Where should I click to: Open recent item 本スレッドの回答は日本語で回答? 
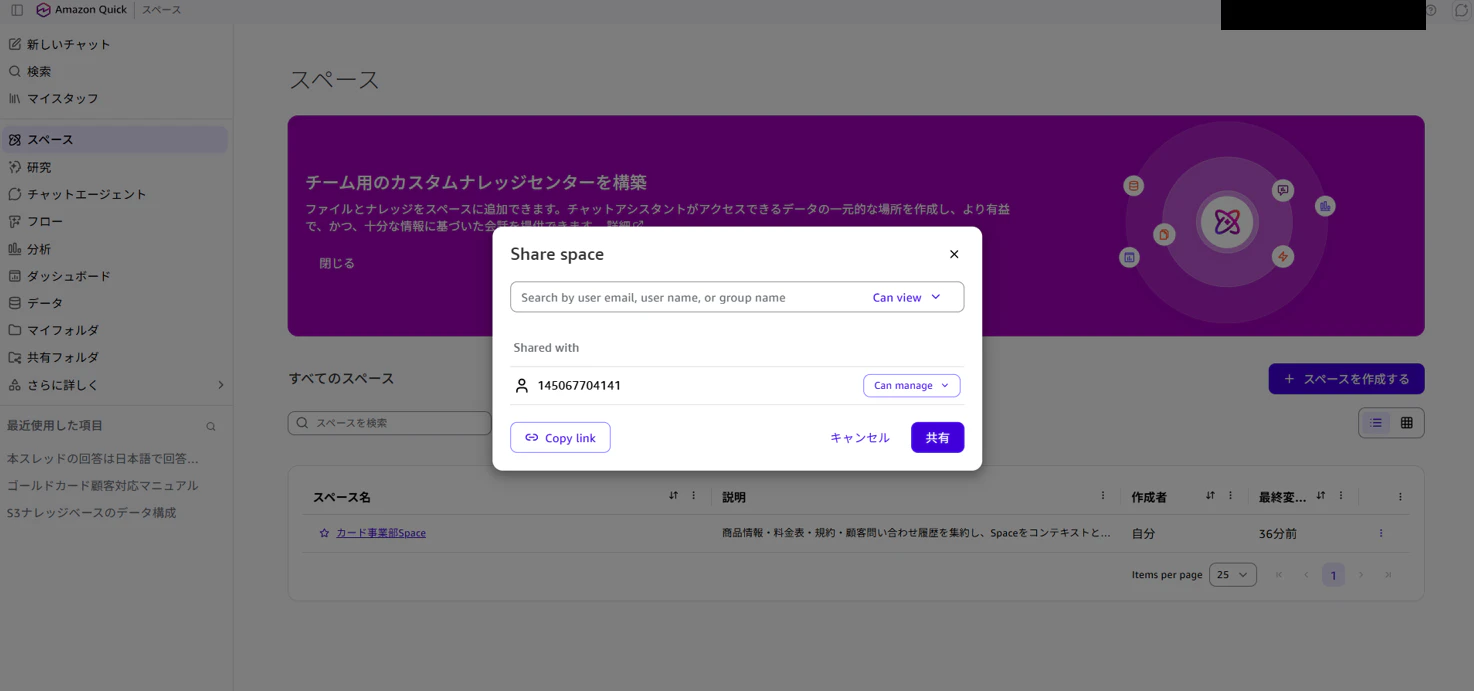[x=103, y=458]
